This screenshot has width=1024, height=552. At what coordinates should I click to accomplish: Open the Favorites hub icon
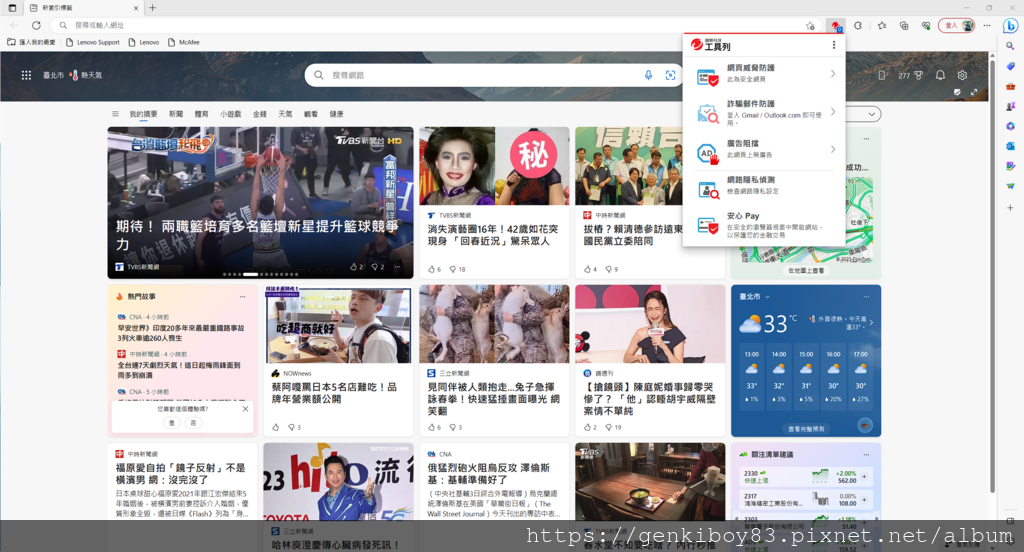pos(882,25)
